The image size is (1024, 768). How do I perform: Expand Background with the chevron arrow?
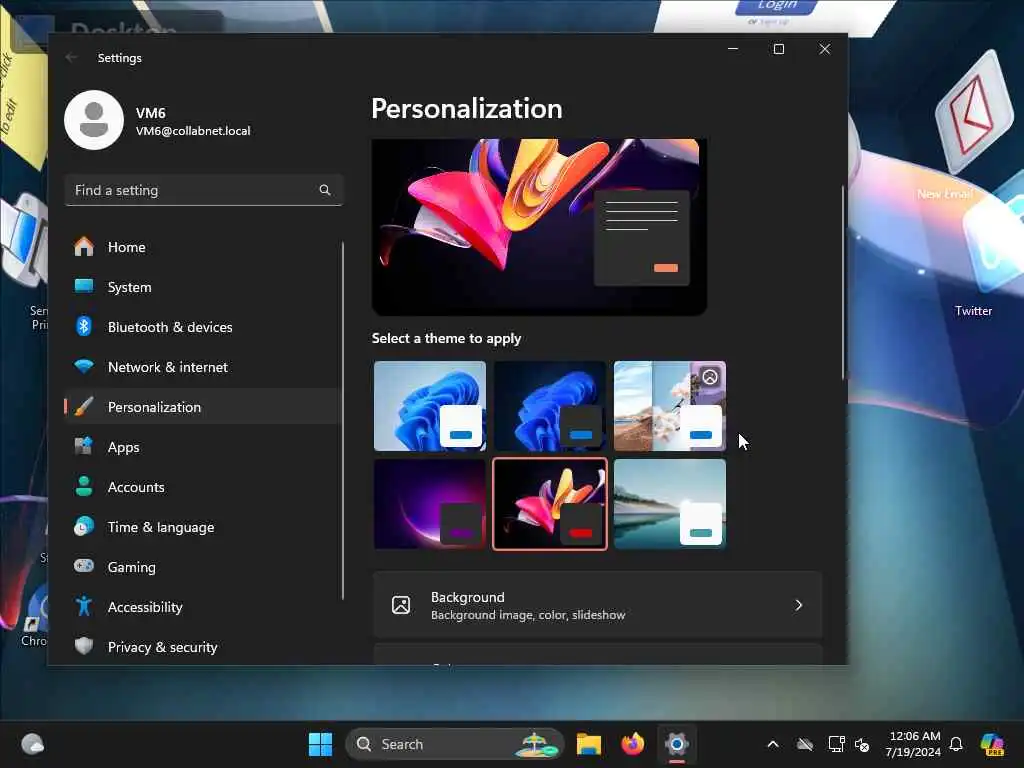coord(798,605)
